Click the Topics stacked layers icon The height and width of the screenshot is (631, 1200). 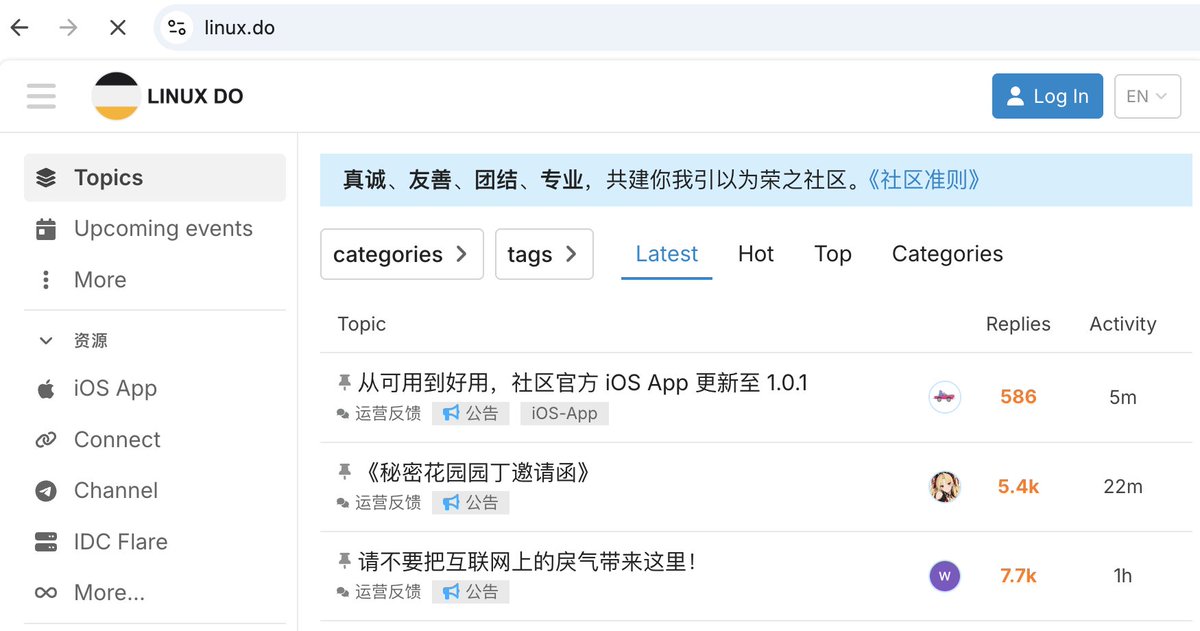[x=46, y=178]
